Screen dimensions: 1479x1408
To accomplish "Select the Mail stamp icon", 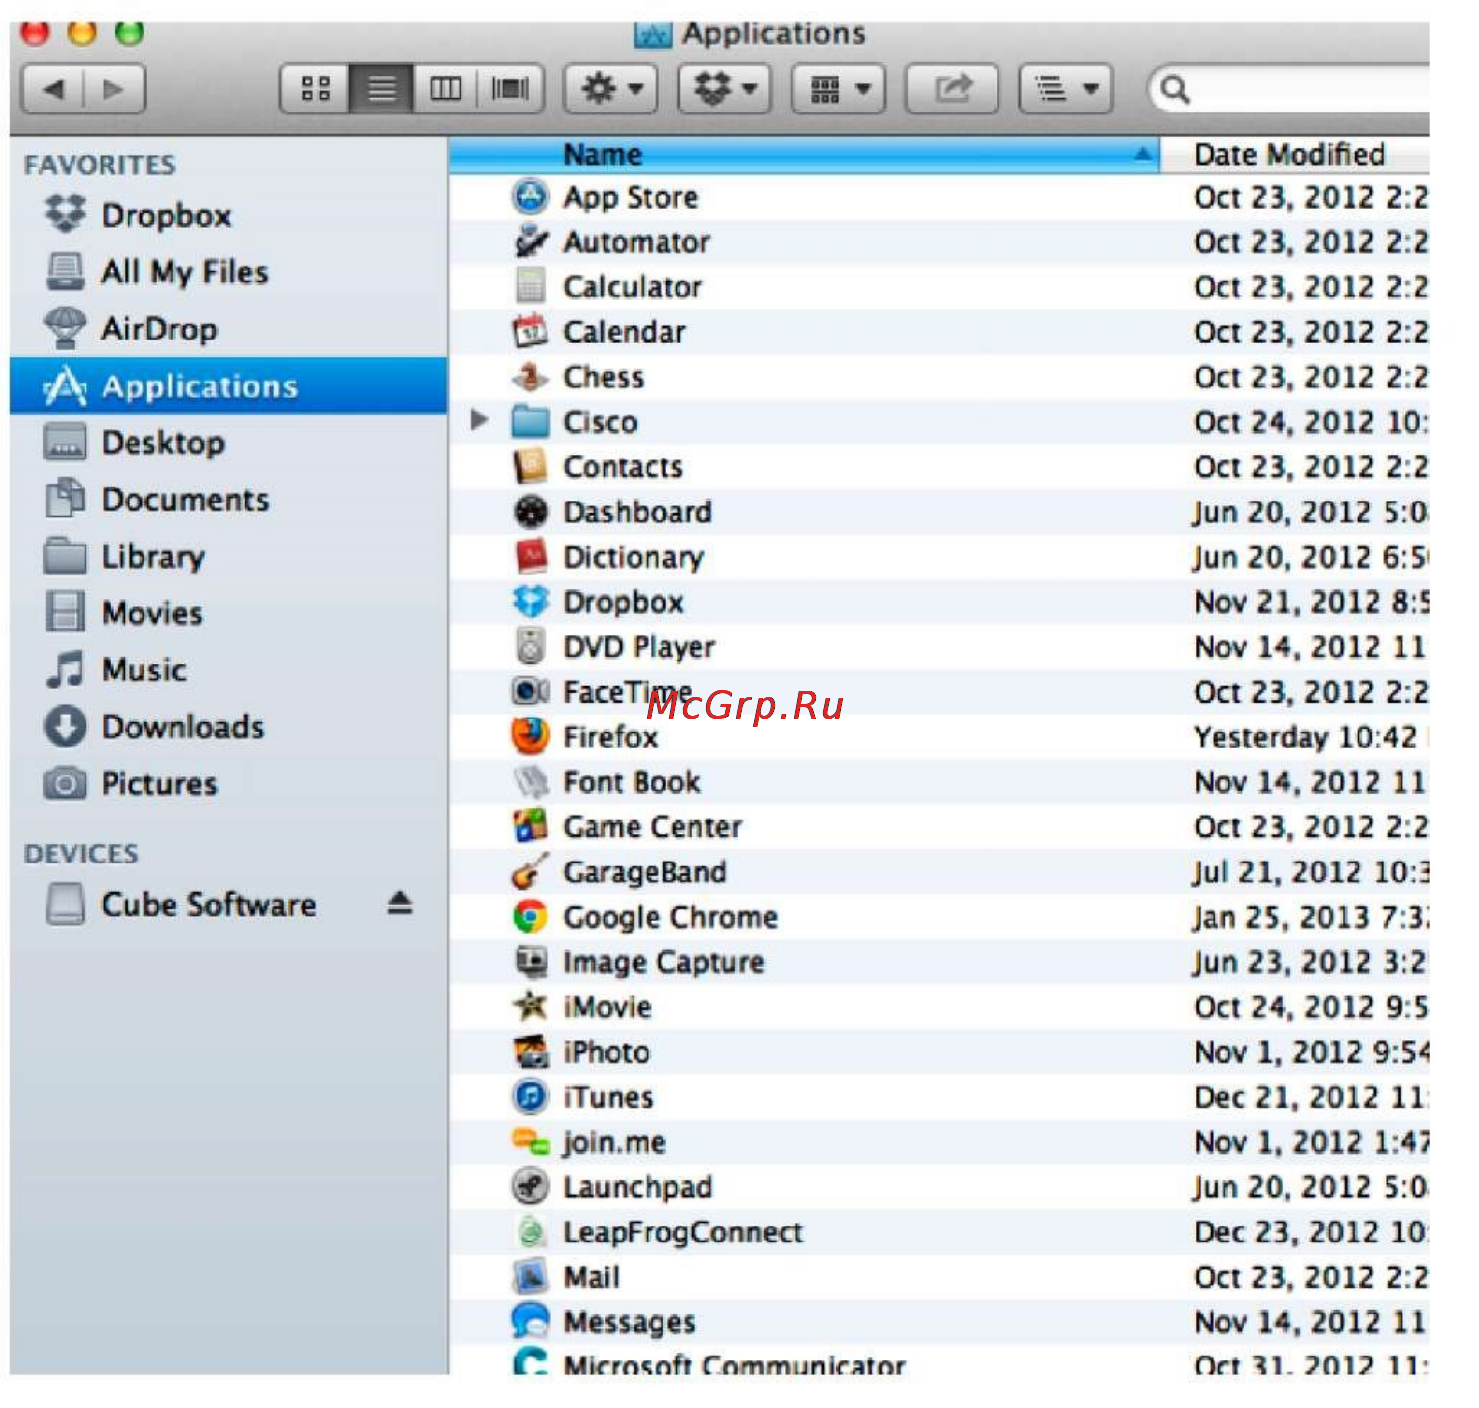I will [x=530, y=1276].
